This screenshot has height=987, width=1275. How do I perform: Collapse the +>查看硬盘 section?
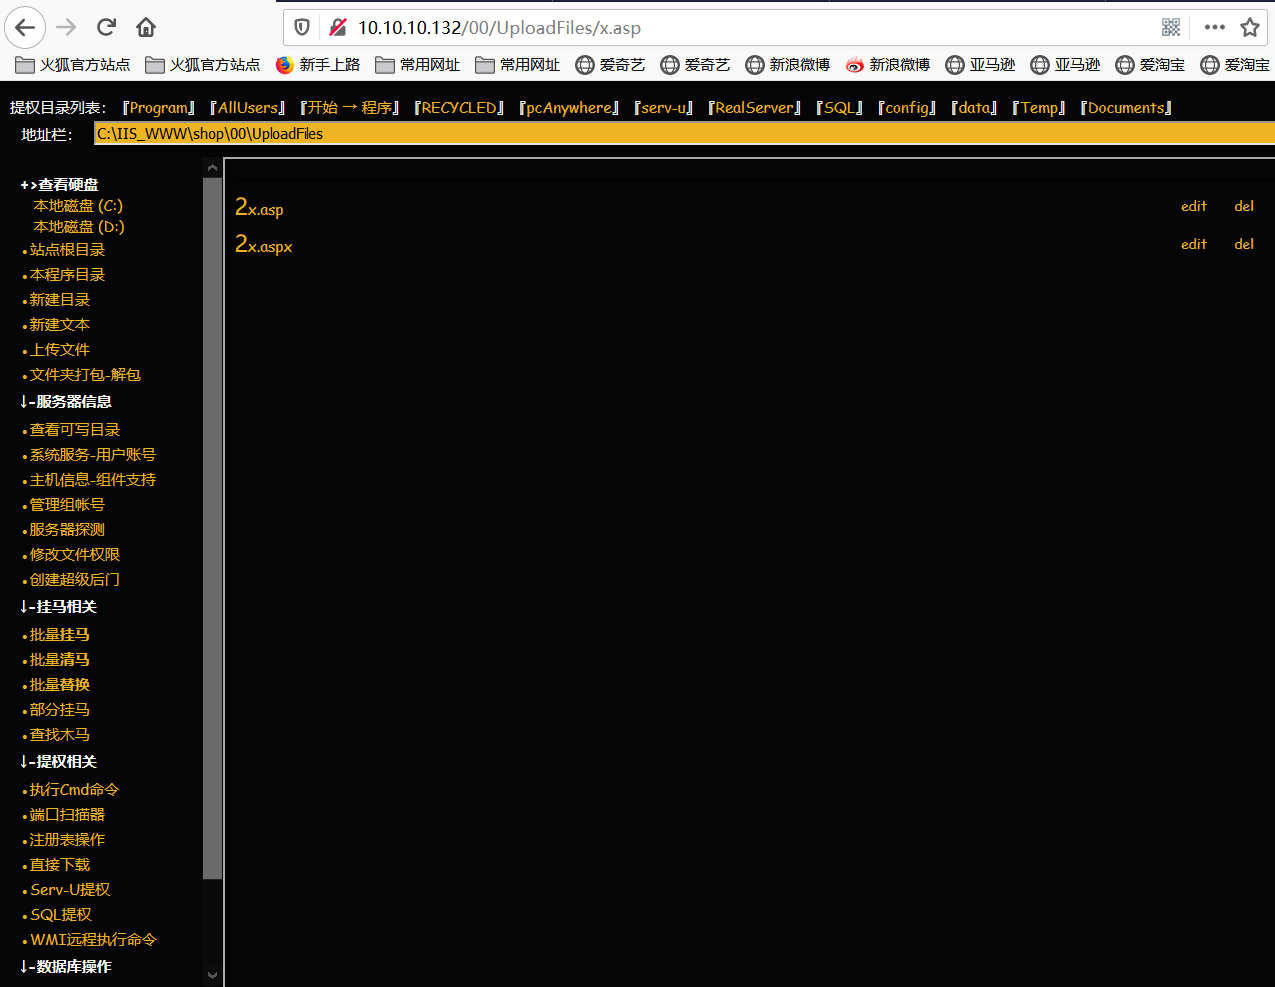pyautogui.click(x=59, y=184)
